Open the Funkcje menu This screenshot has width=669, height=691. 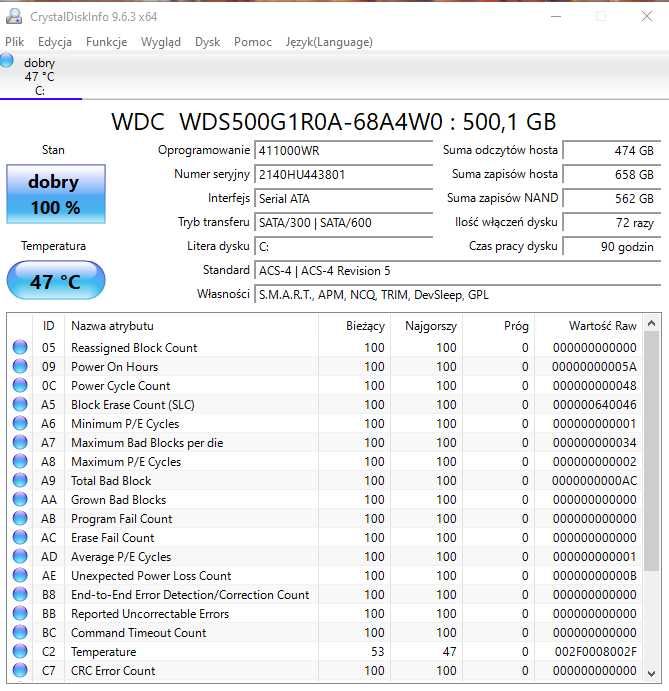tap(106, 42)
